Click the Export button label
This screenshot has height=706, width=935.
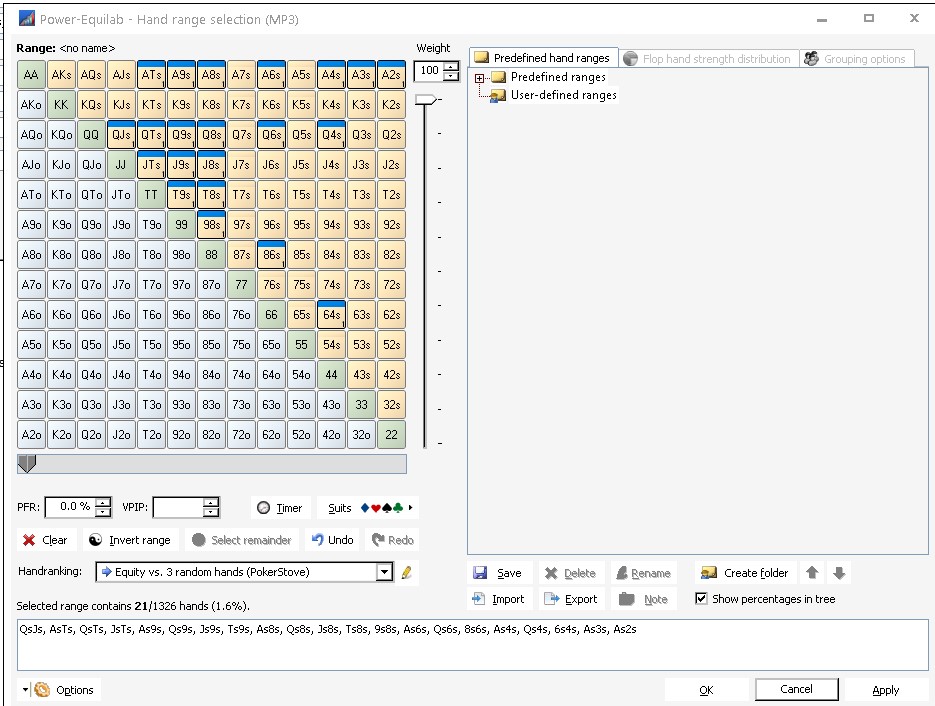tap(581, 599)
